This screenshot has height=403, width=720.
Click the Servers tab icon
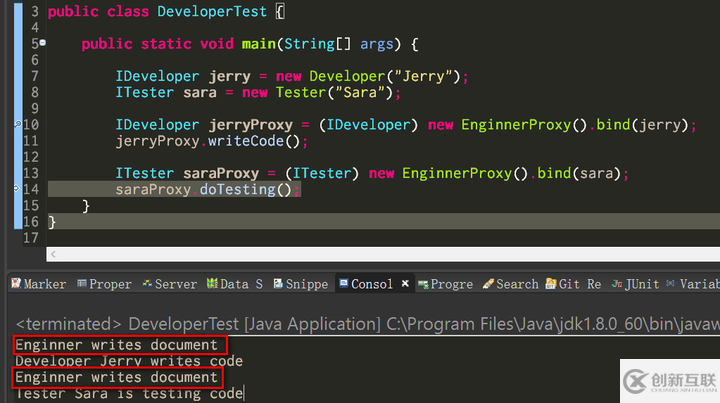(147, 284)
